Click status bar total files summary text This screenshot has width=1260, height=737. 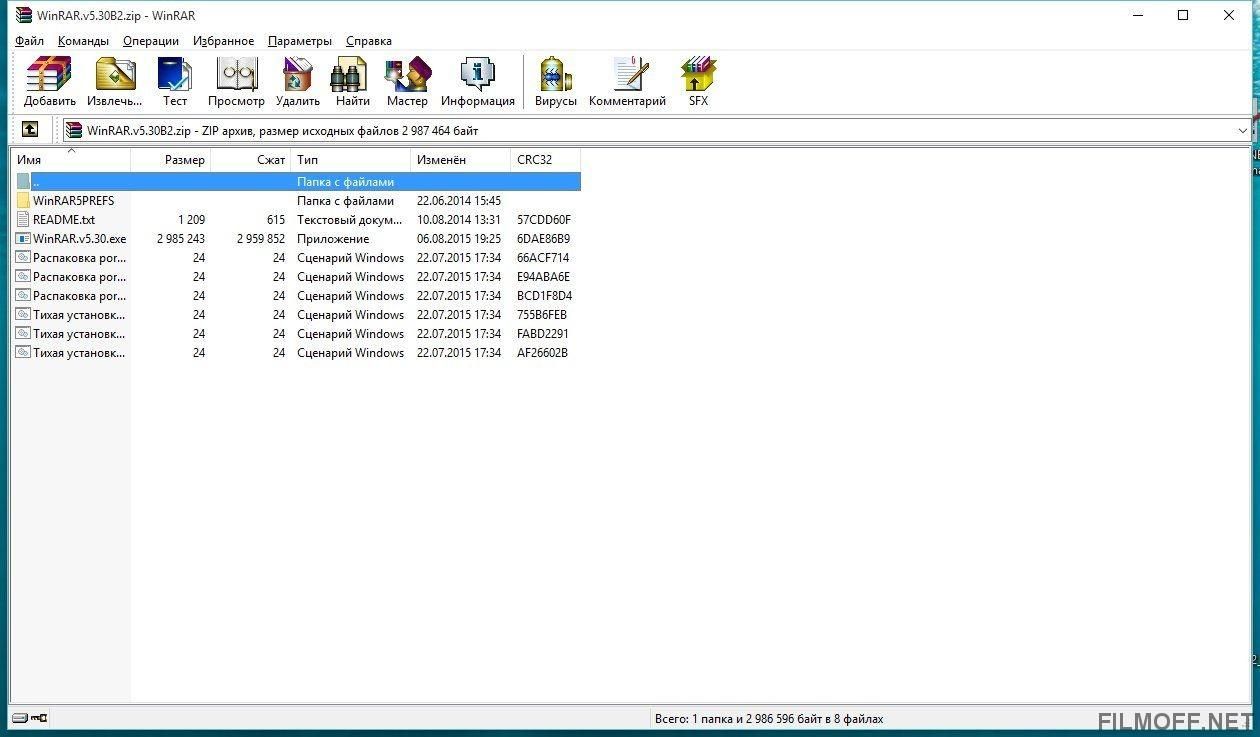coord(769,718)
